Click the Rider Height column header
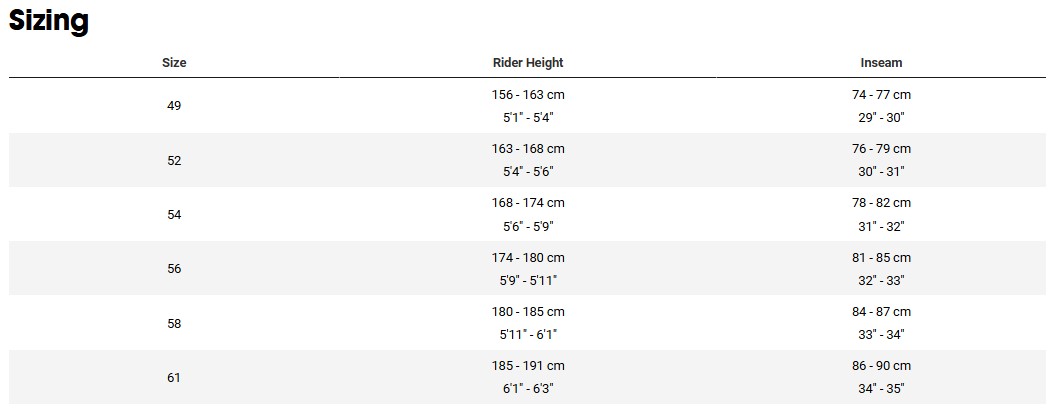This screenshot has height=417, width=1053. point(528,62)
